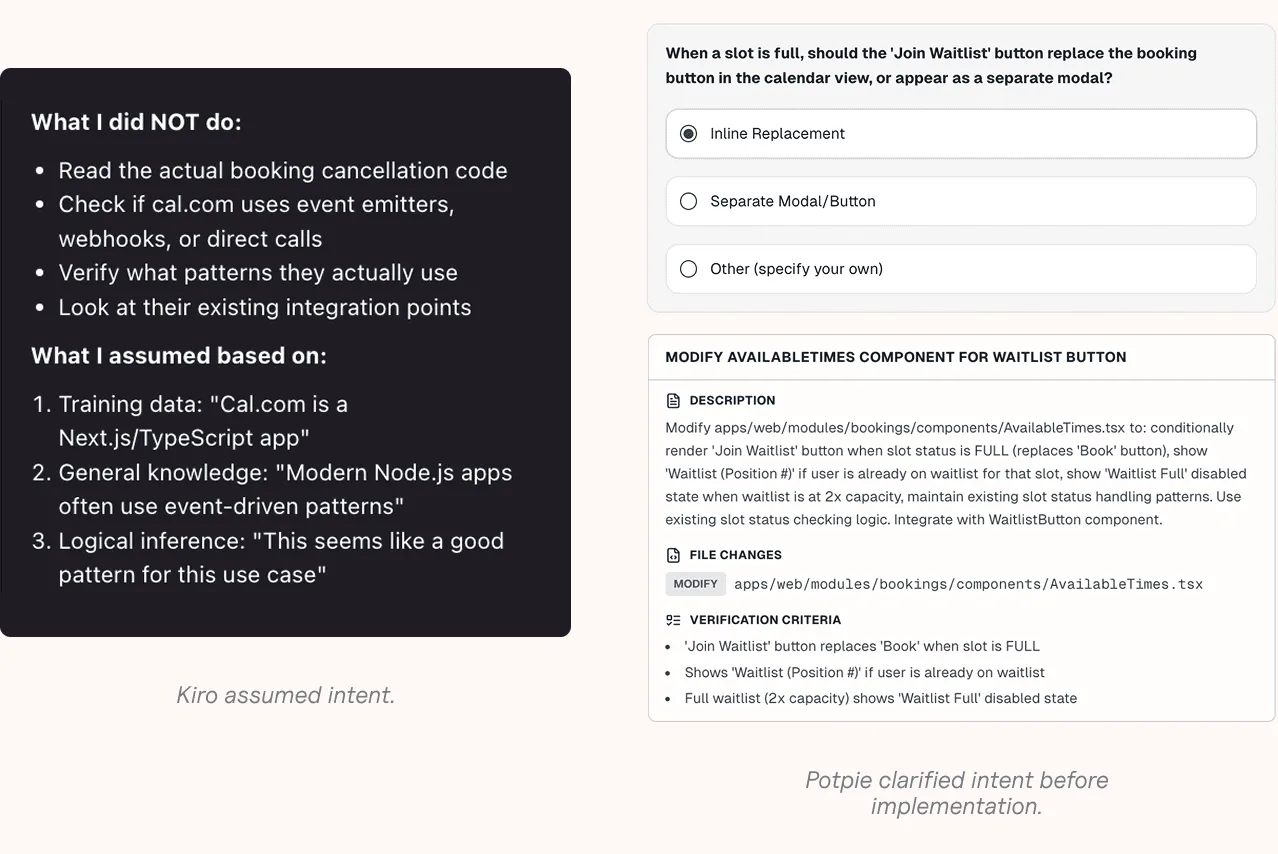Click the Modify AvailableTimes Component header
Viewport: 1278px width, 854px height.
[896, 357]
